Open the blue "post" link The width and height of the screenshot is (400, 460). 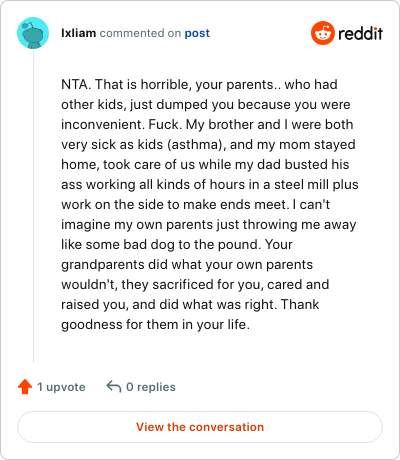[197, 33]
